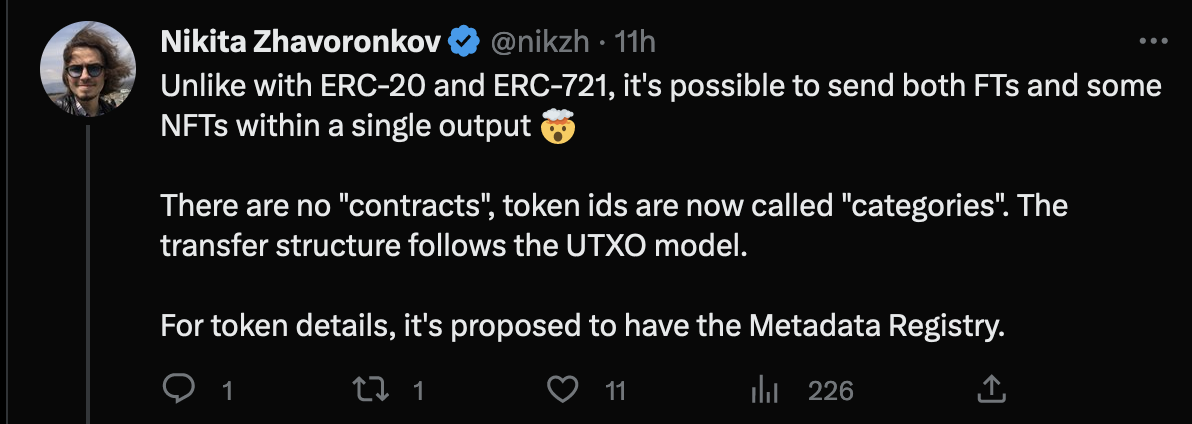
Task: Click the 226 views count
Action: click(830, 390)
